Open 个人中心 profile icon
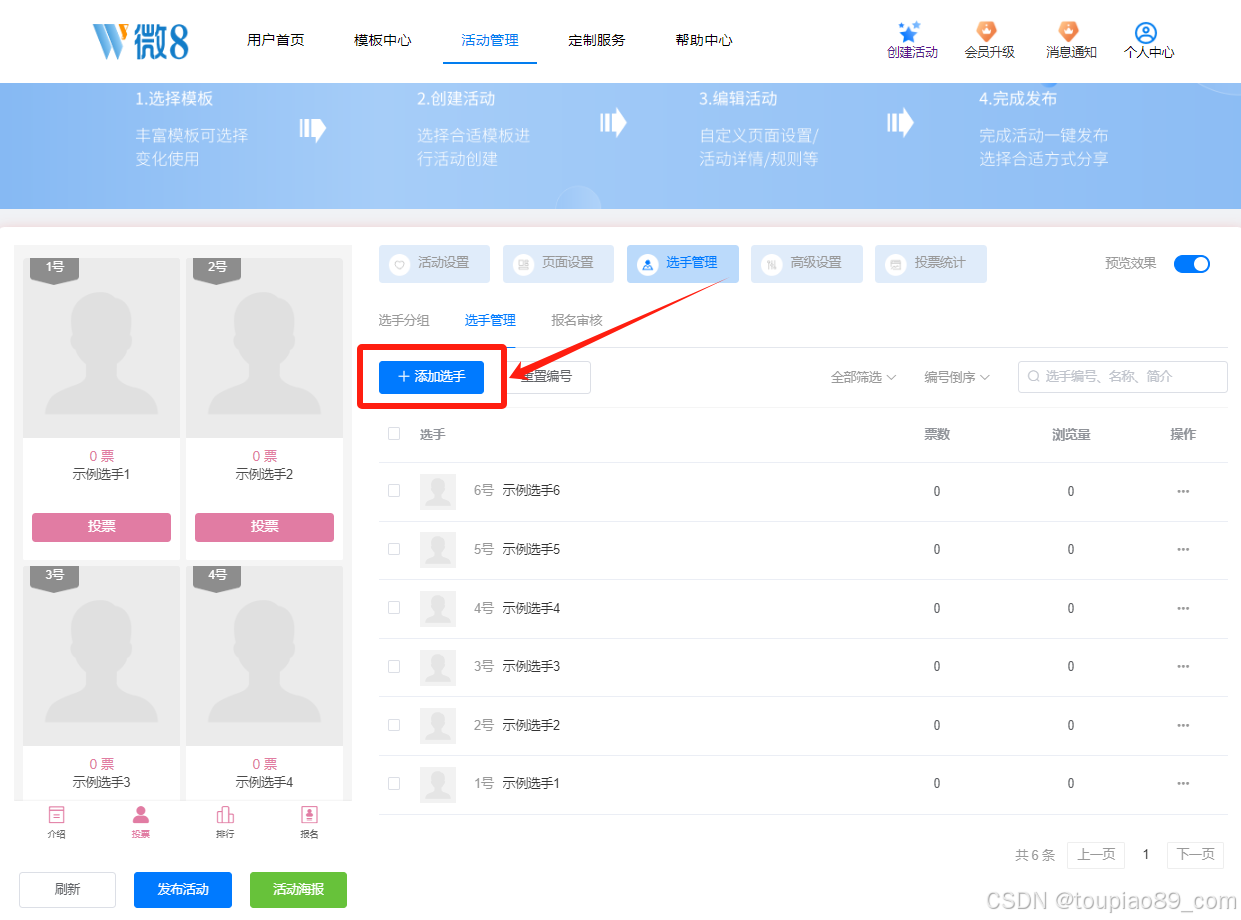This screenshot has height=920, width=1241. click(x=1146, y=32)
